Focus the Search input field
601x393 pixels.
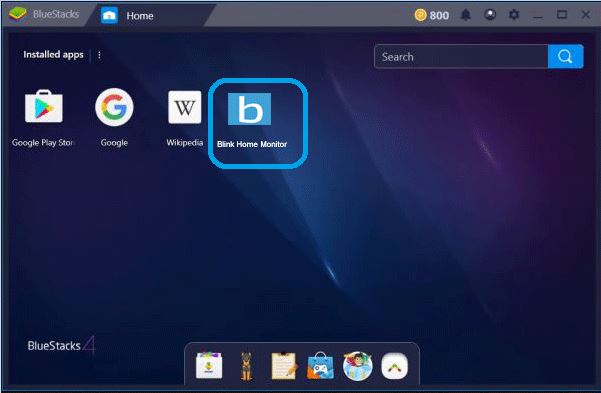click(461, 57)
